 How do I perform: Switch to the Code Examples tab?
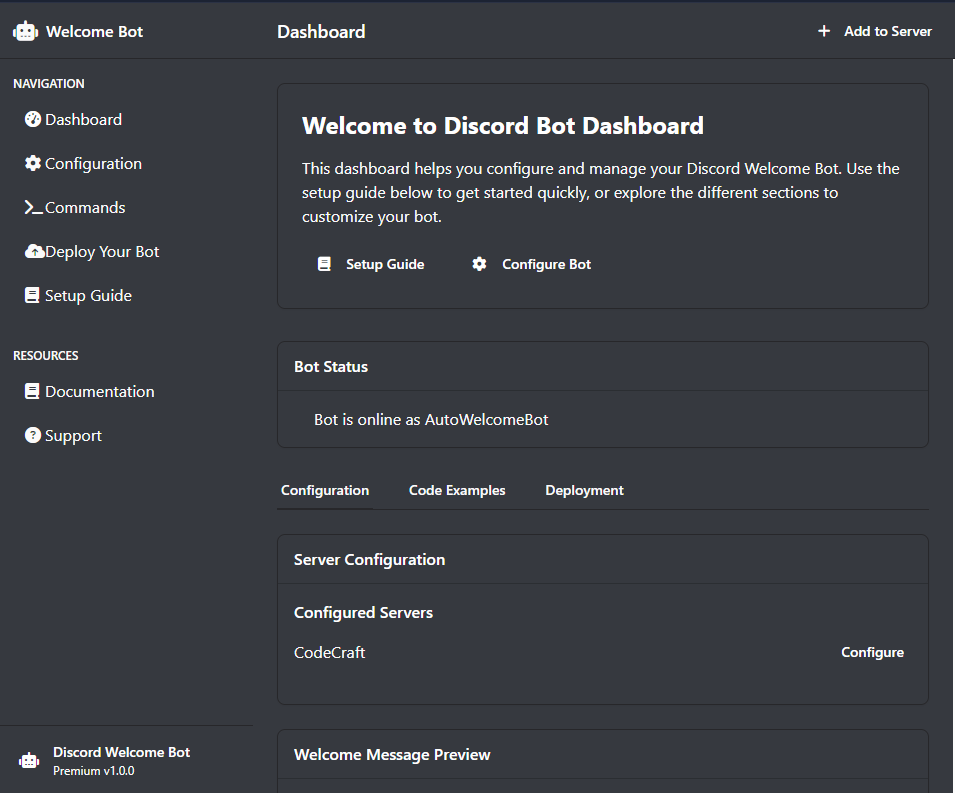click(457, 491)
